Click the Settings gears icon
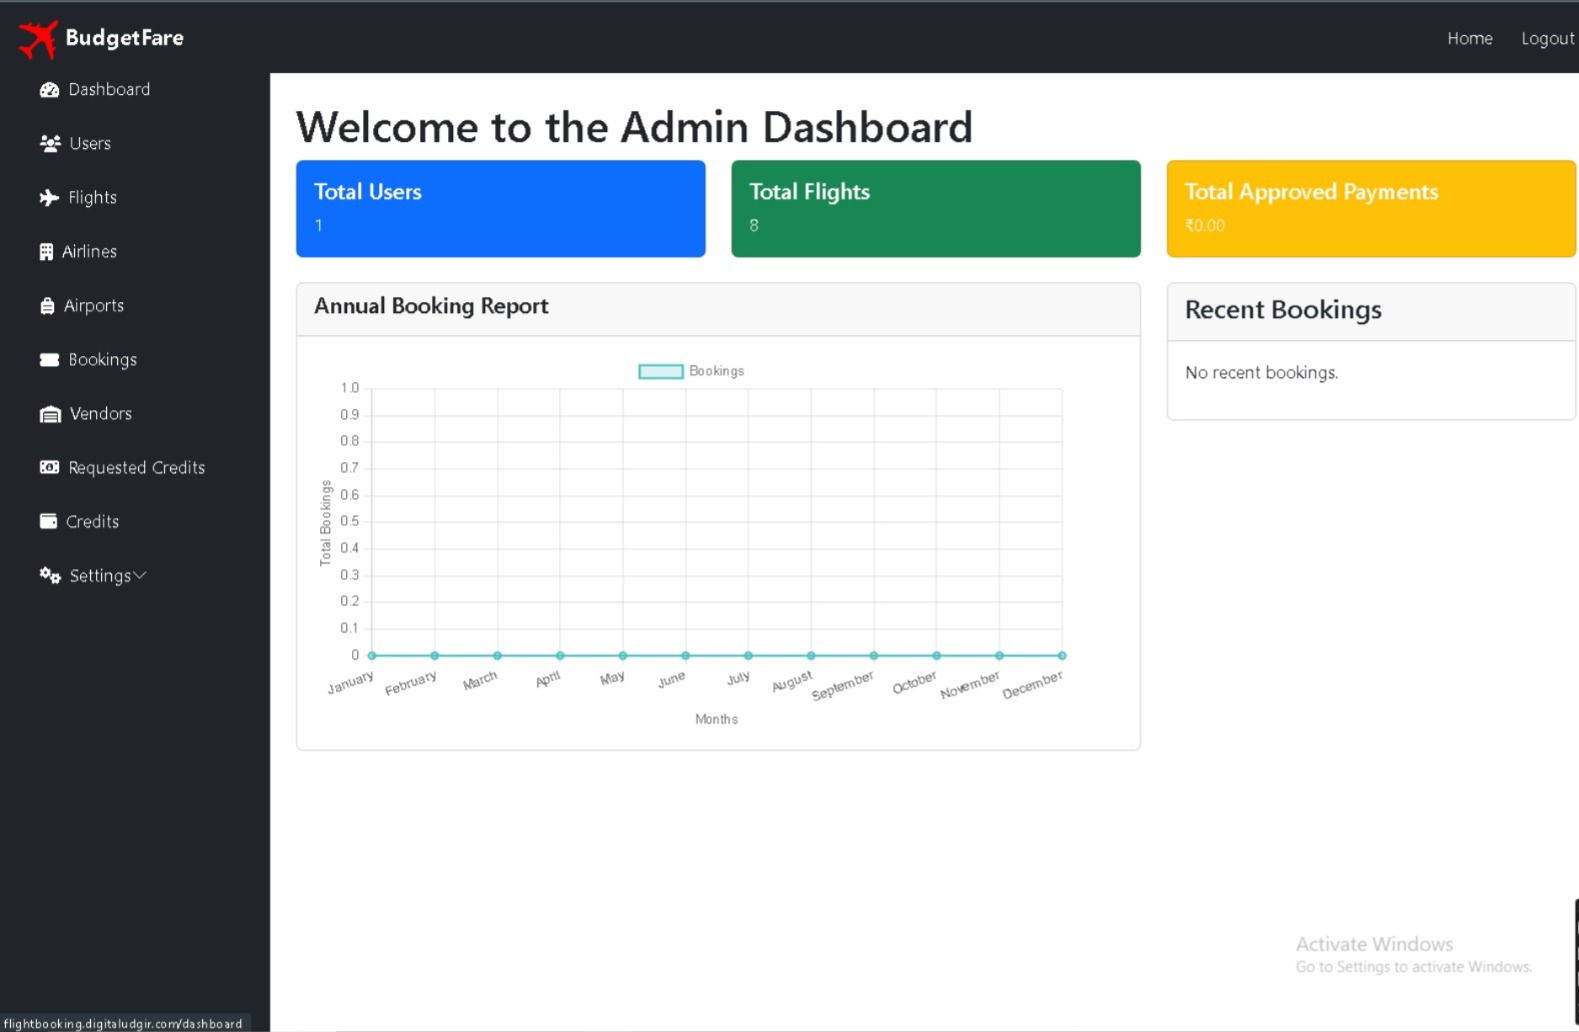The height and width of the screenshot is (1032, 1579). (50, 576)
